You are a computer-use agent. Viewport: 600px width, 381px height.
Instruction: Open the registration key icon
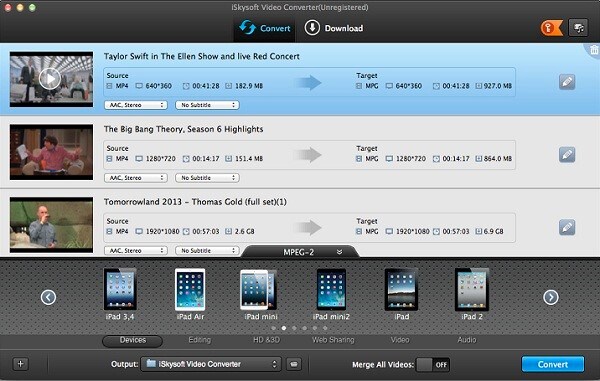pos(551,28)
